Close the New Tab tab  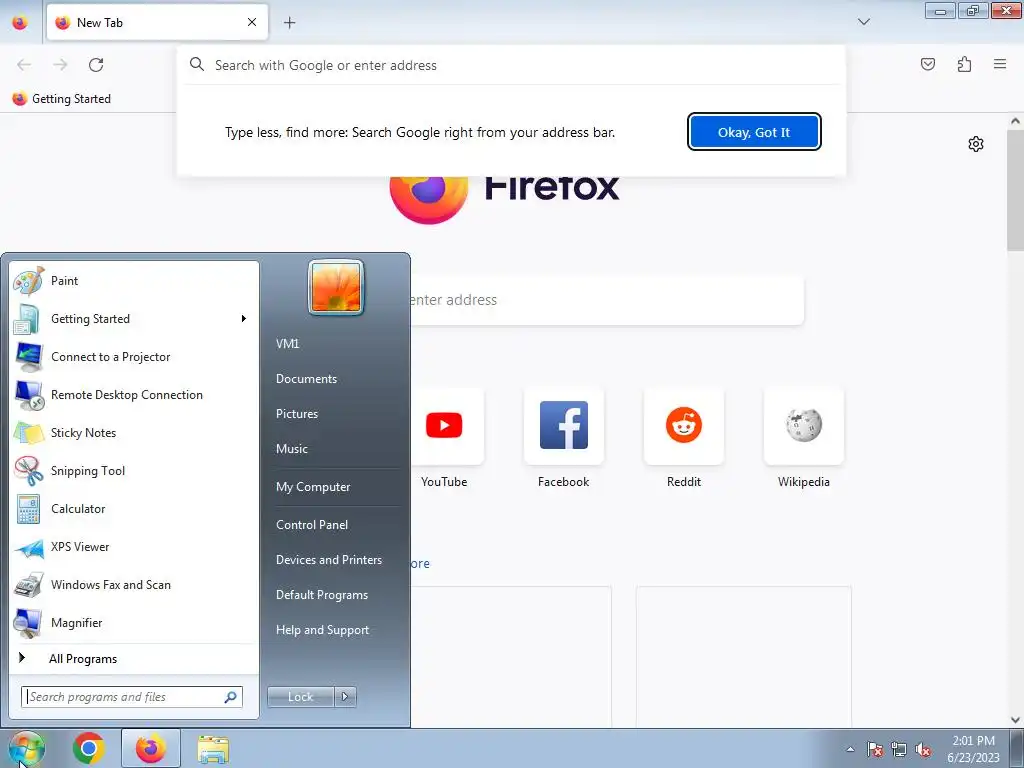(252, 22)
